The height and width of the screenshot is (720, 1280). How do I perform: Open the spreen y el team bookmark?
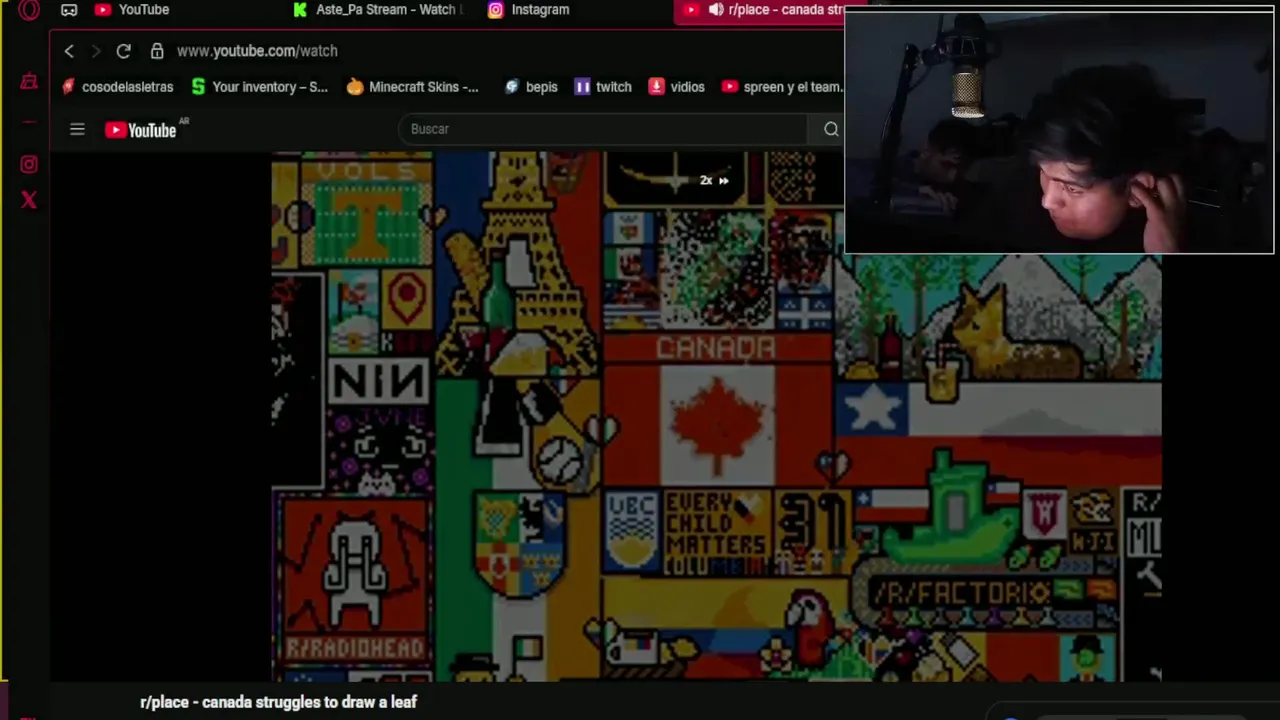coord(782,87)
